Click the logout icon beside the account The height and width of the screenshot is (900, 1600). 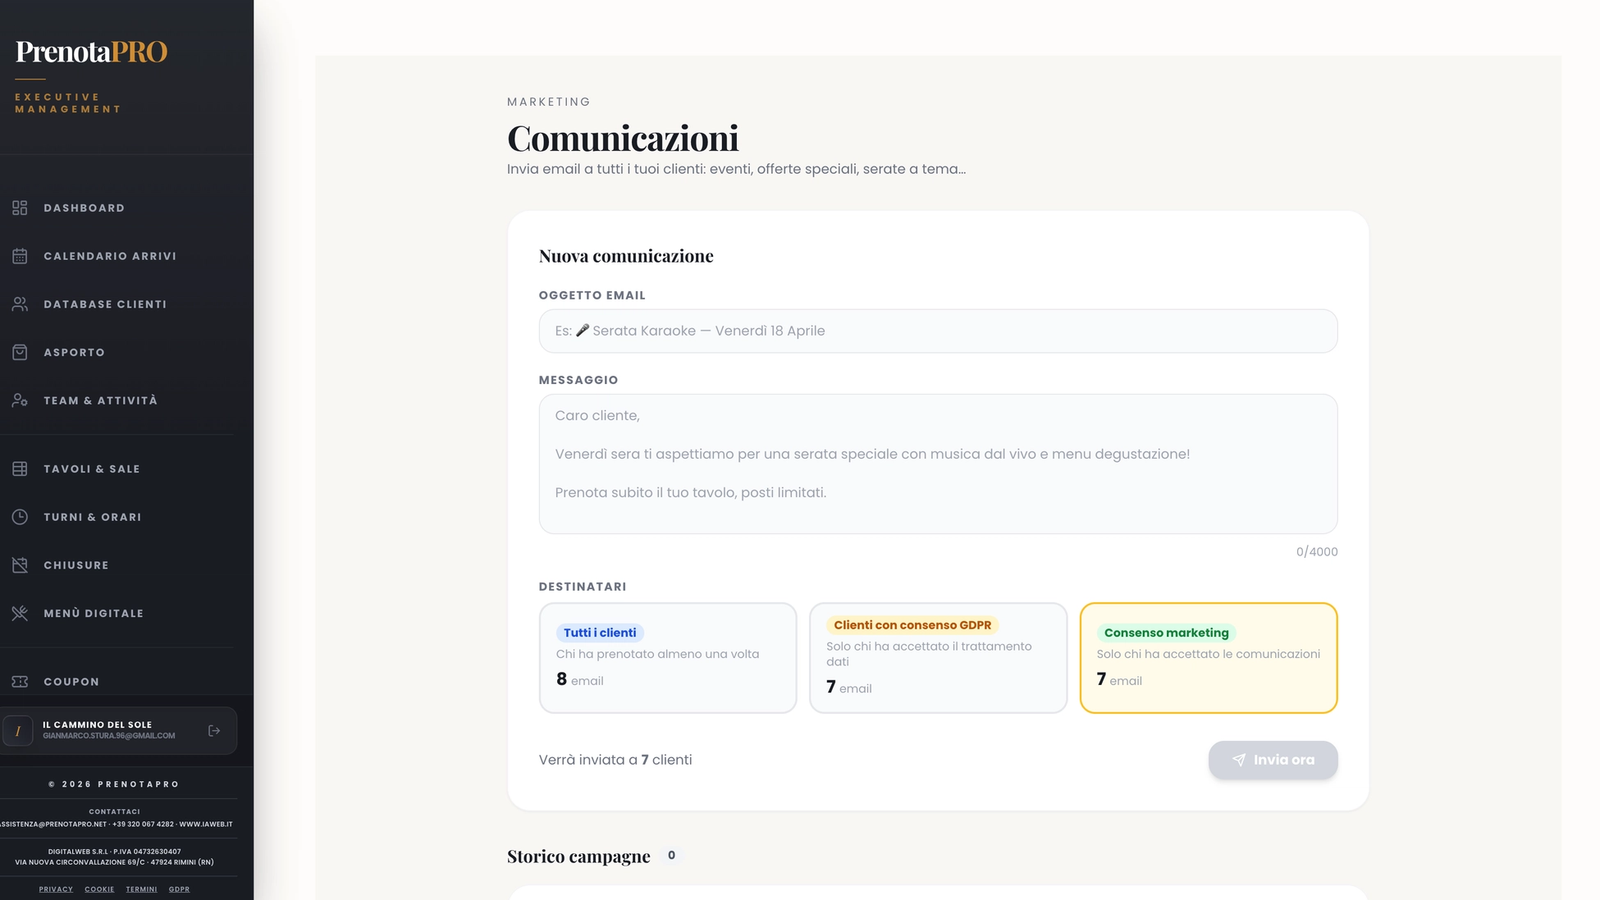pyautogui.click(x=214, y=731)
